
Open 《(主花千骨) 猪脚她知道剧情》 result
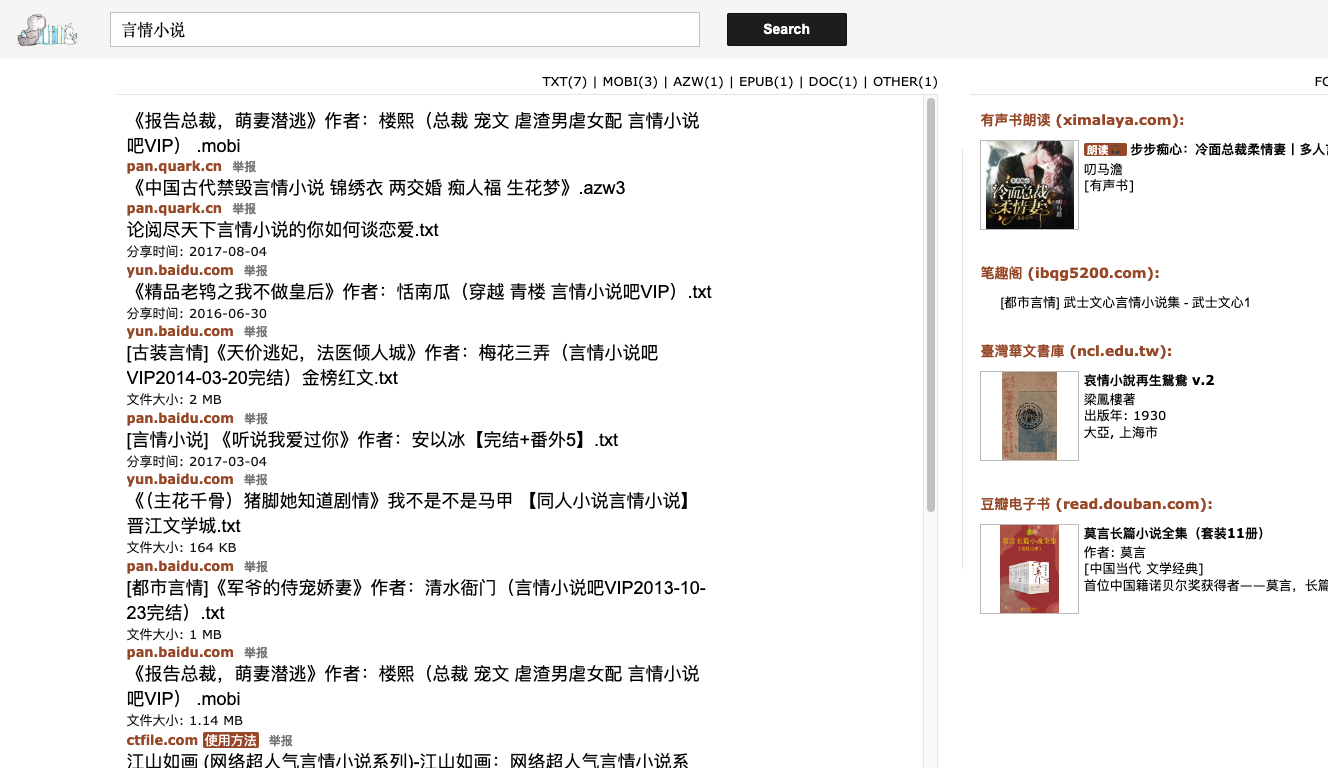409,513
